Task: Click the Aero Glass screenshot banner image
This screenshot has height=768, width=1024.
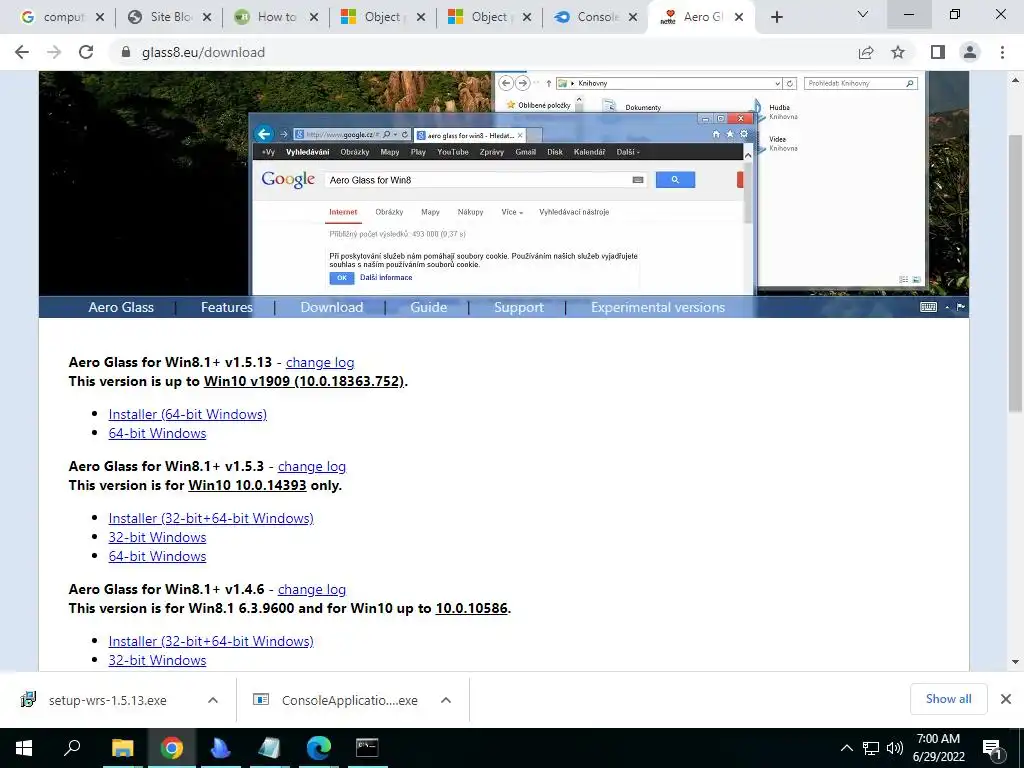Action: [x=504, y=184]
